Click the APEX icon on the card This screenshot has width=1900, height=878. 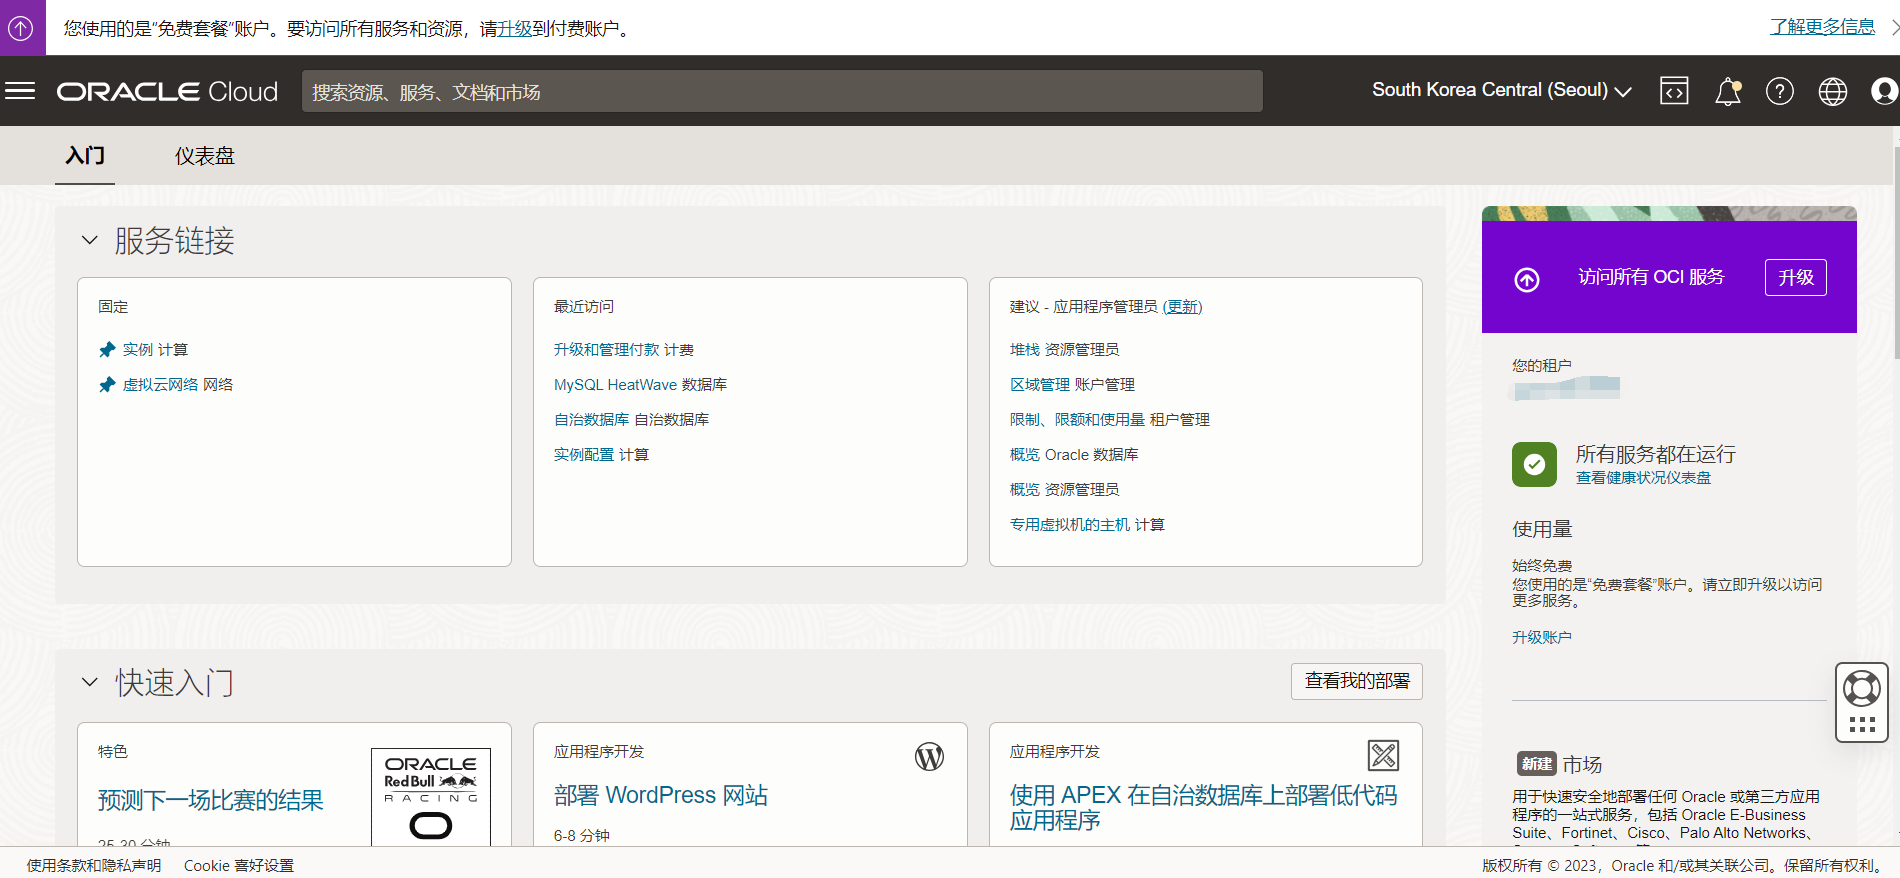[x=1383, y=755]
